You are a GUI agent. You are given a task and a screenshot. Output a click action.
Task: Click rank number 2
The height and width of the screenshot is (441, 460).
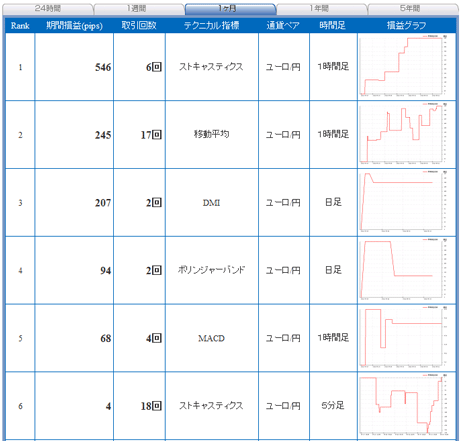pos(20,135)
